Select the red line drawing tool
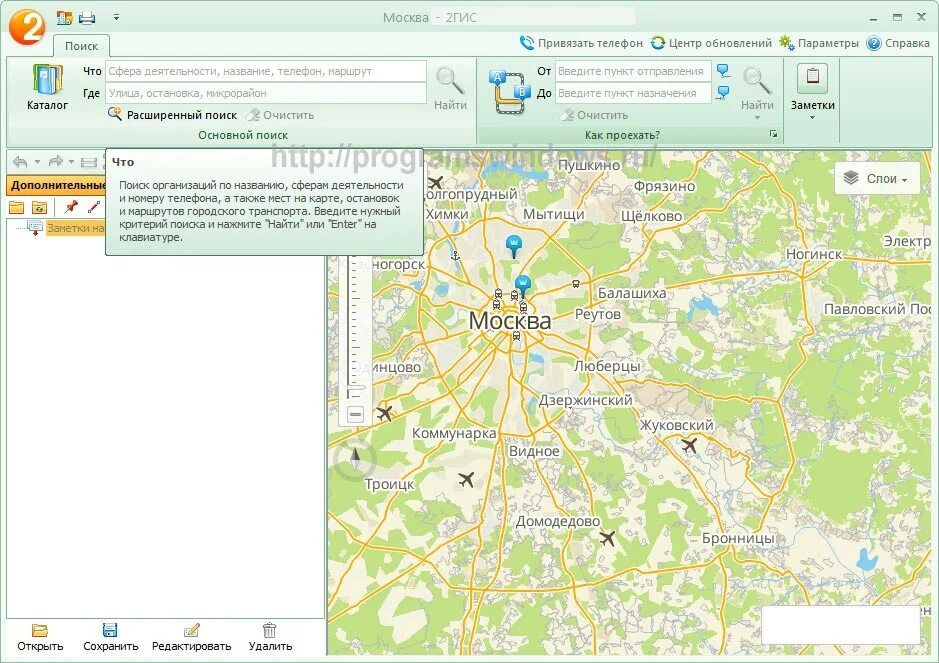Image resolution: width=939 pixels, height=663 pixels. [x=93, y=207]
